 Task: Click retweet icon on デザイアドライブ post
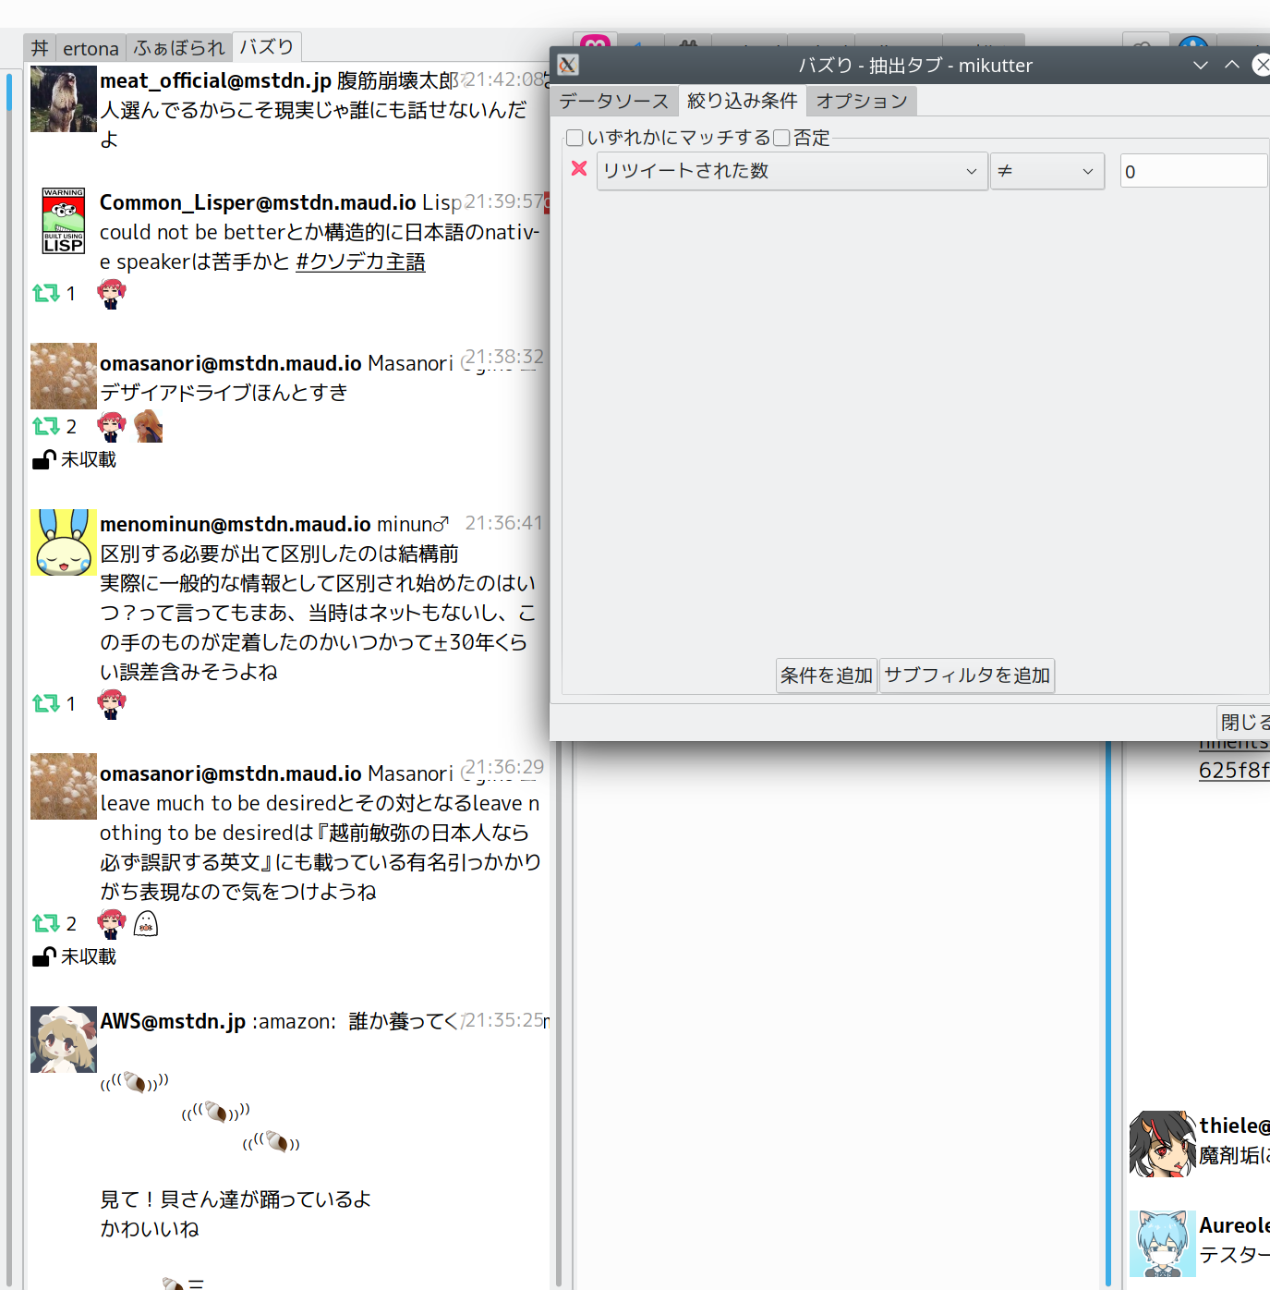(x=46, y=426)
